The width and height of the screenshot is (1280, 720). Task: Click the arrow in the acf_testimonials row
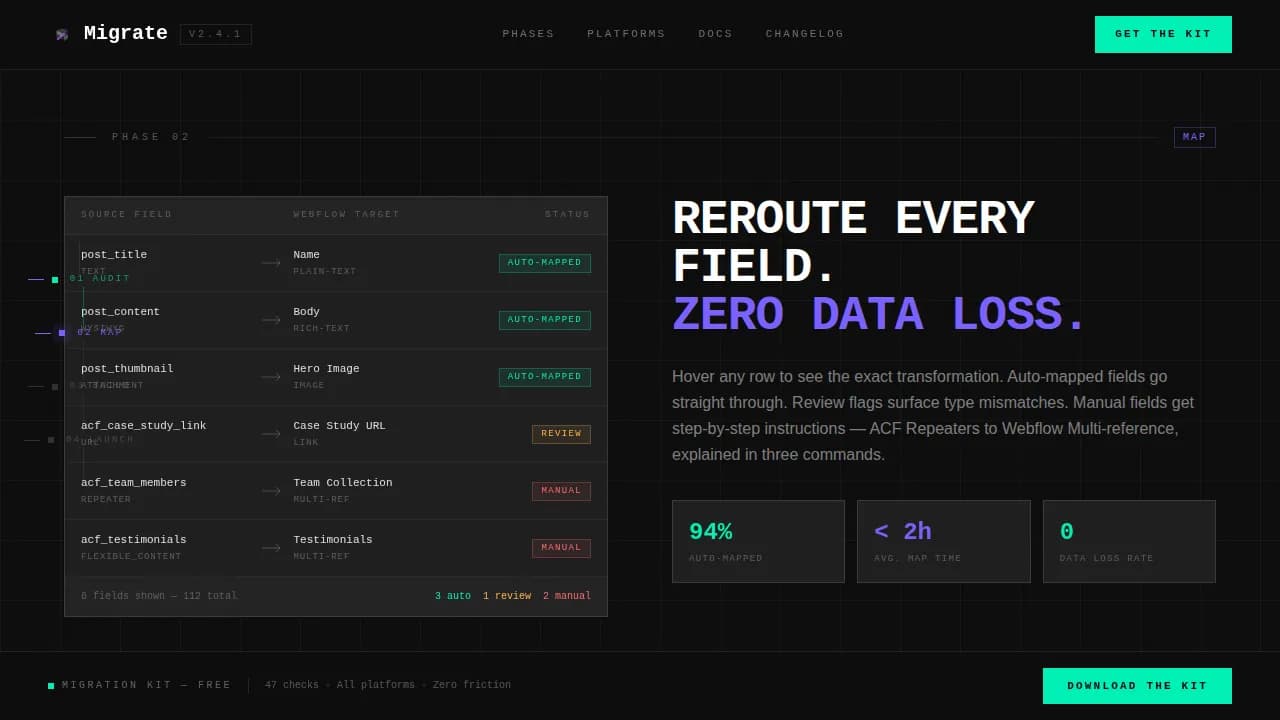(x=271, y=548)
